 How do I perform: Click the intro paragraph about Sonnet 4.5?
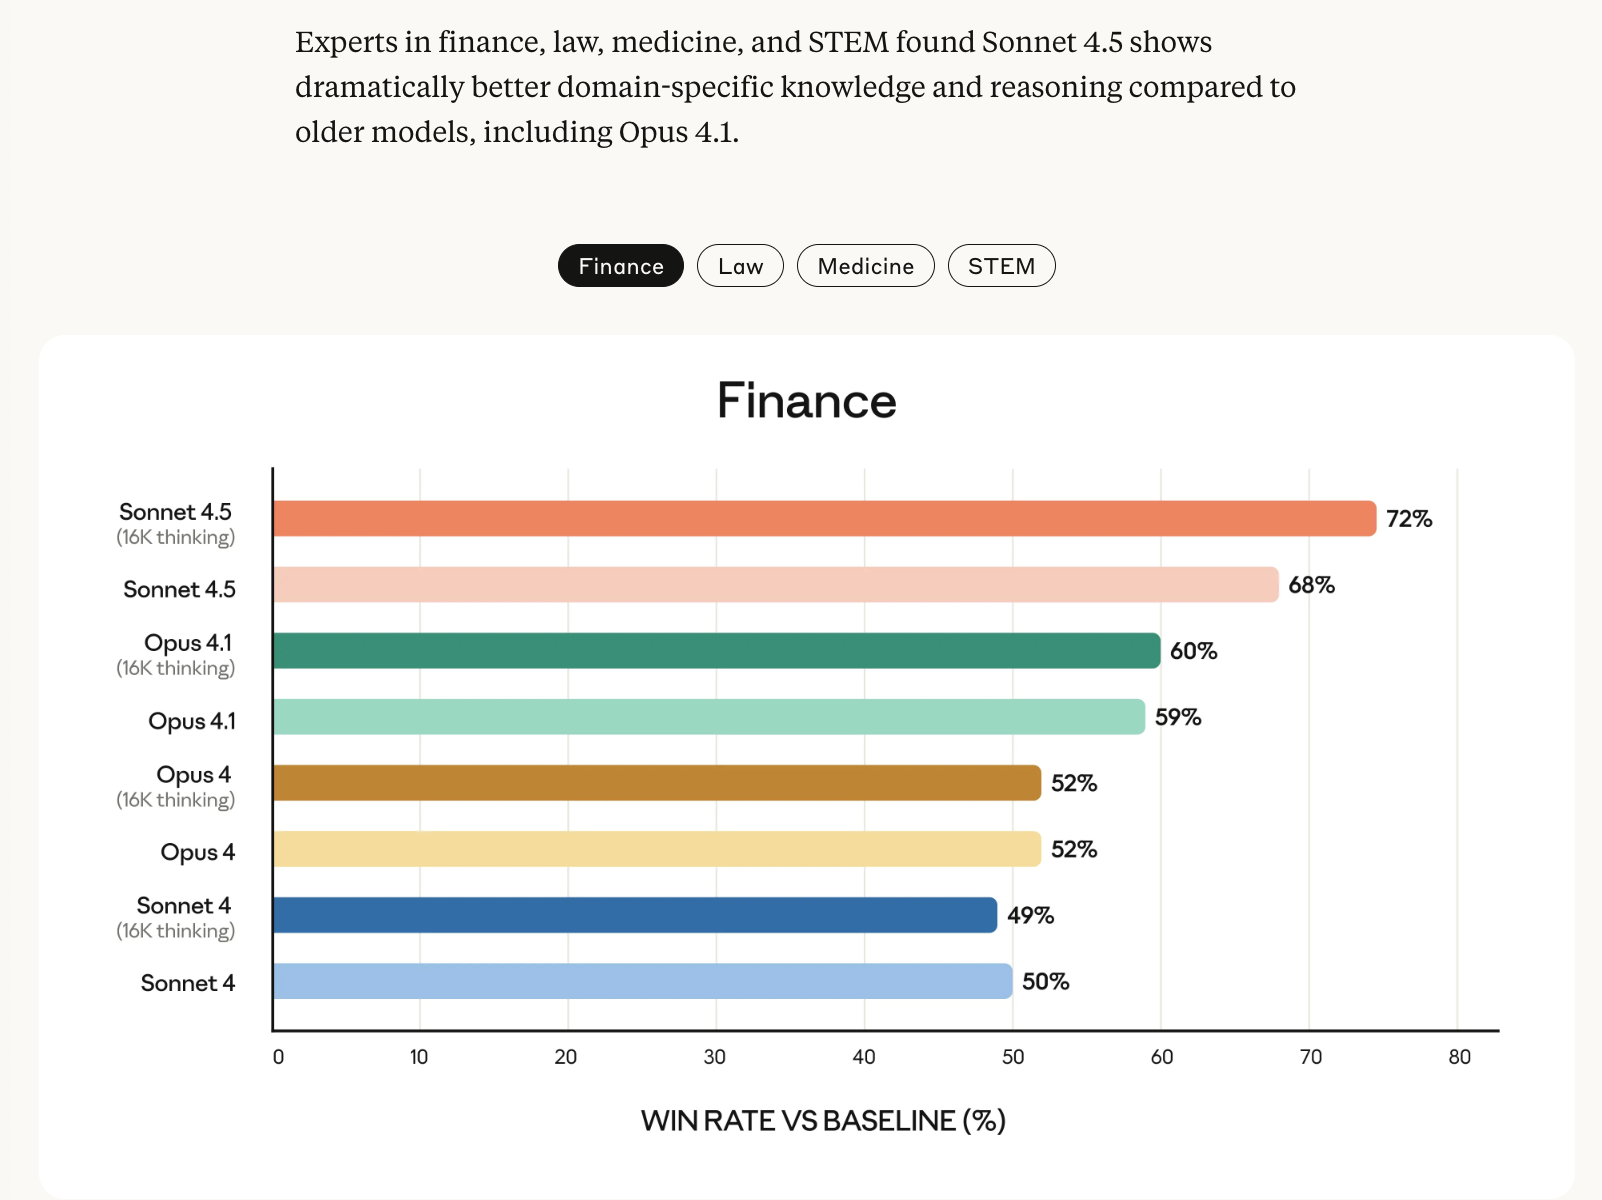[x=795, y=87]
